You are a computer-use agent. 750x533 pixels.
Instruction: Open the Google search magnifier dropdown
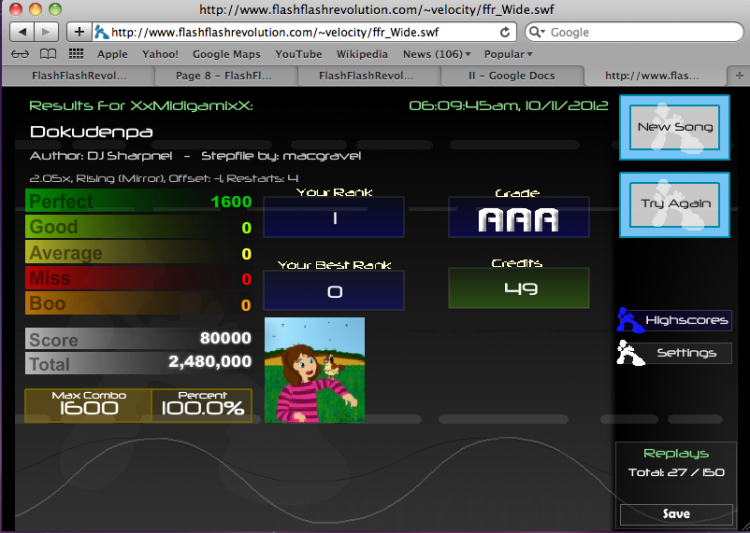[537, 32]
